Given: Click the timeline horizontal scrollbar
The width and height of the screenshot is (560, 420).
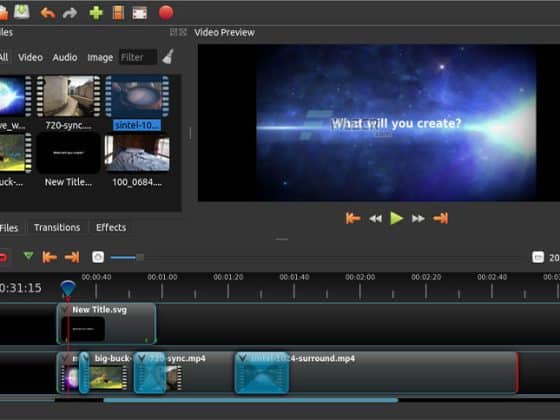Looking at the screenshot, I should pyautogui.click(x=251, y=400).
